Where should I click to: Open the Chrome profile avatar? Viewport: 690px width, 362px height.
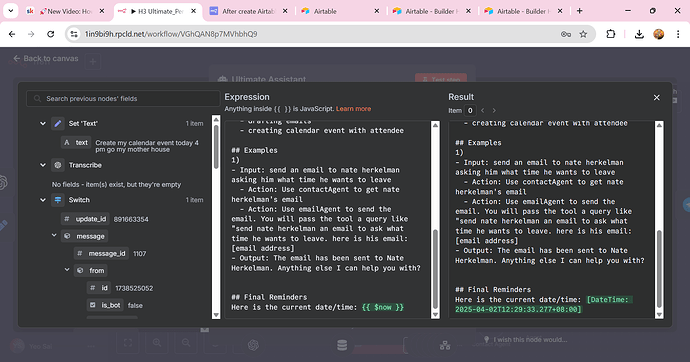point(658,34)
